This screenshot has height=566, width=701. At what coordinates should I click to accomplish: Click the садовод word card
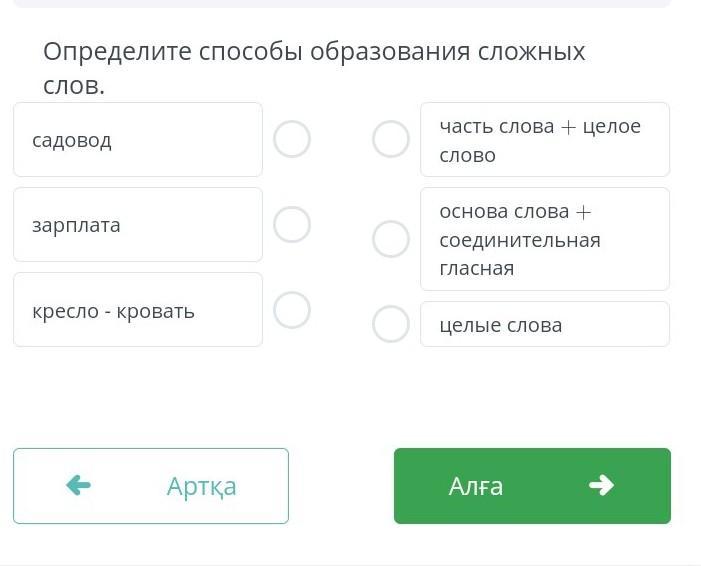[138, 140]
